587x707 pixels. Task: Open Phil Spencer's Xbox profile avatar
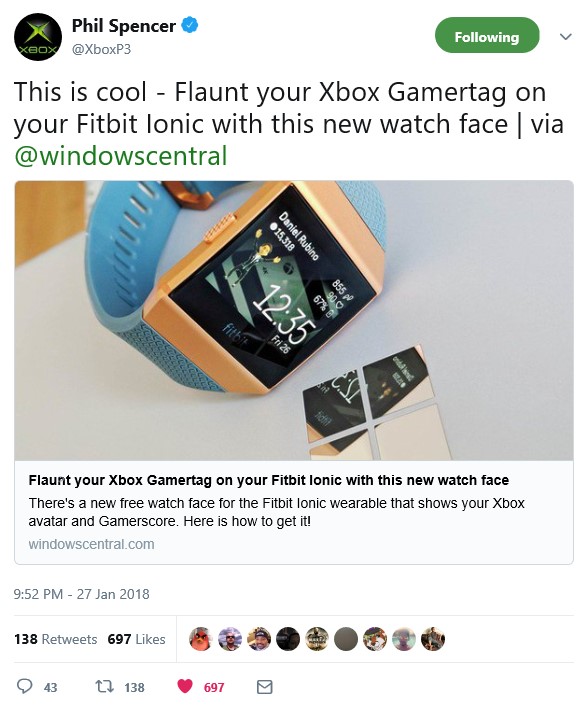pyautogui.click(x=38, y=37)
